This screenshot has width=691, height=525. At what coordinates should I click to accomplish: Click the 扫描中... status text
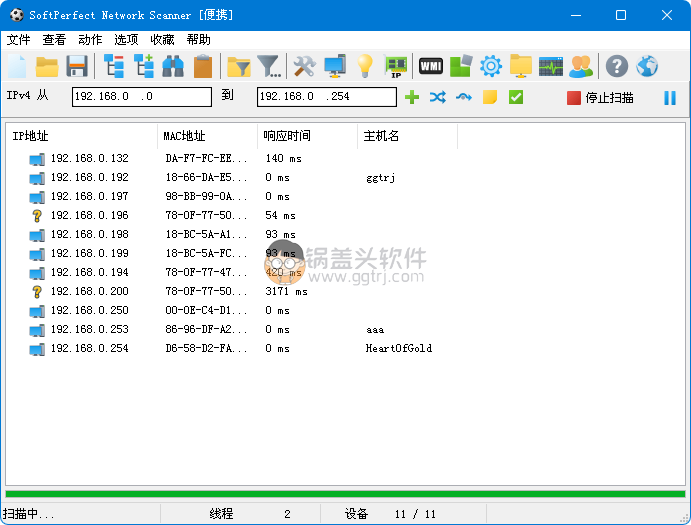click(28, 514)
